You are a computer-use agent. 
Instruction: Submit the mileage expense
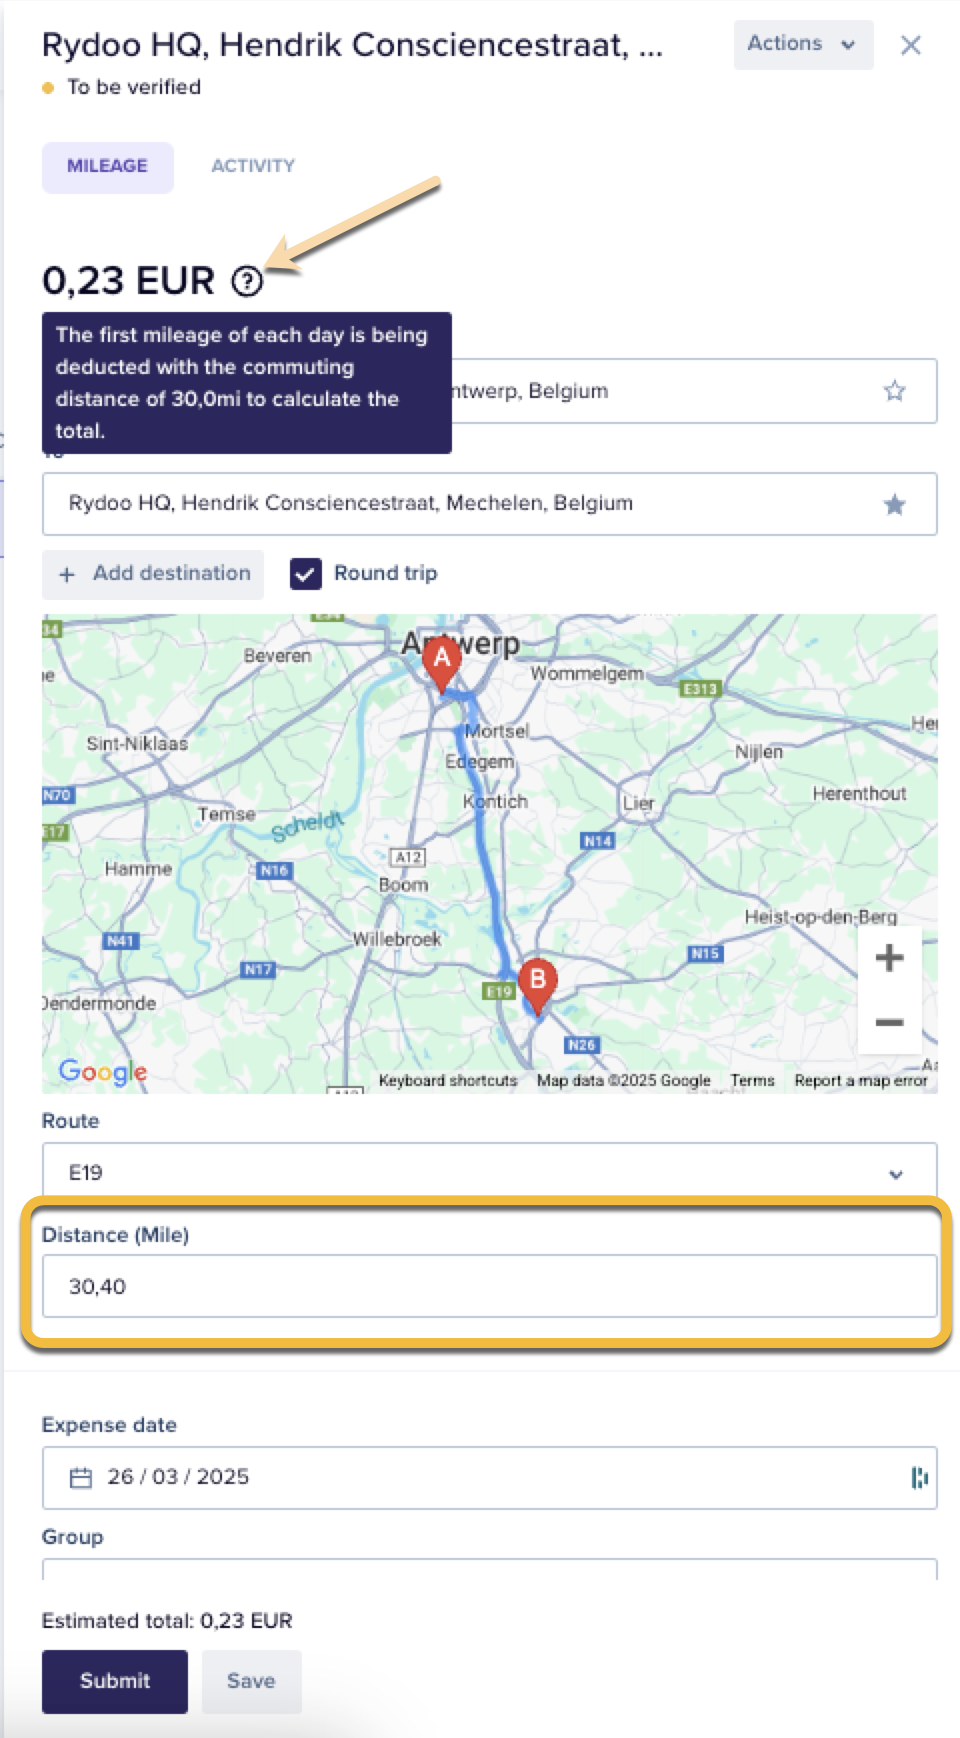pos(115,1681)
